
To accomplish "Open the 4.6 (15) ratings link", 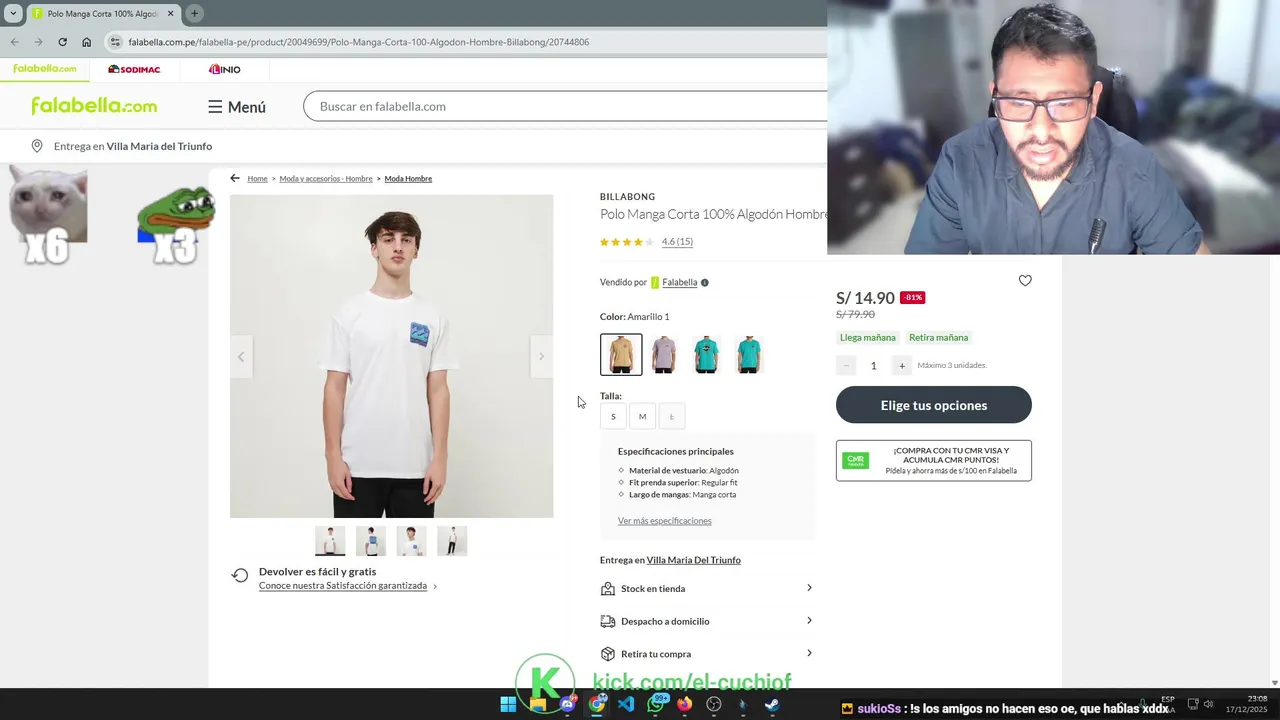I will click(x=677, y=241).
